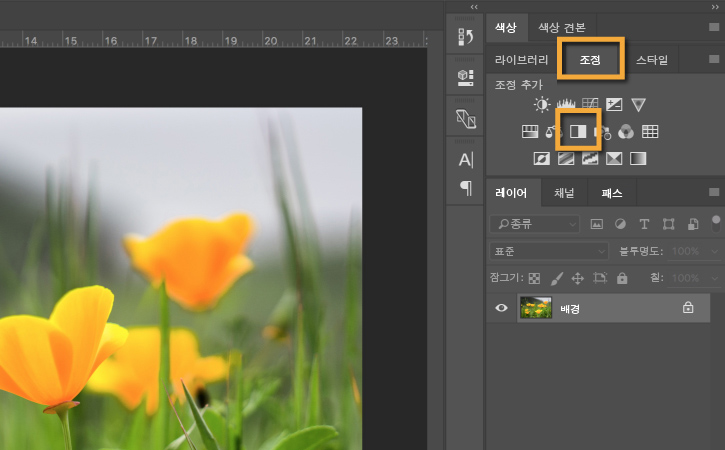The image size is (725, 450).
Task: Open the 종류 layer filter dropdown
Action: (534, 224)
